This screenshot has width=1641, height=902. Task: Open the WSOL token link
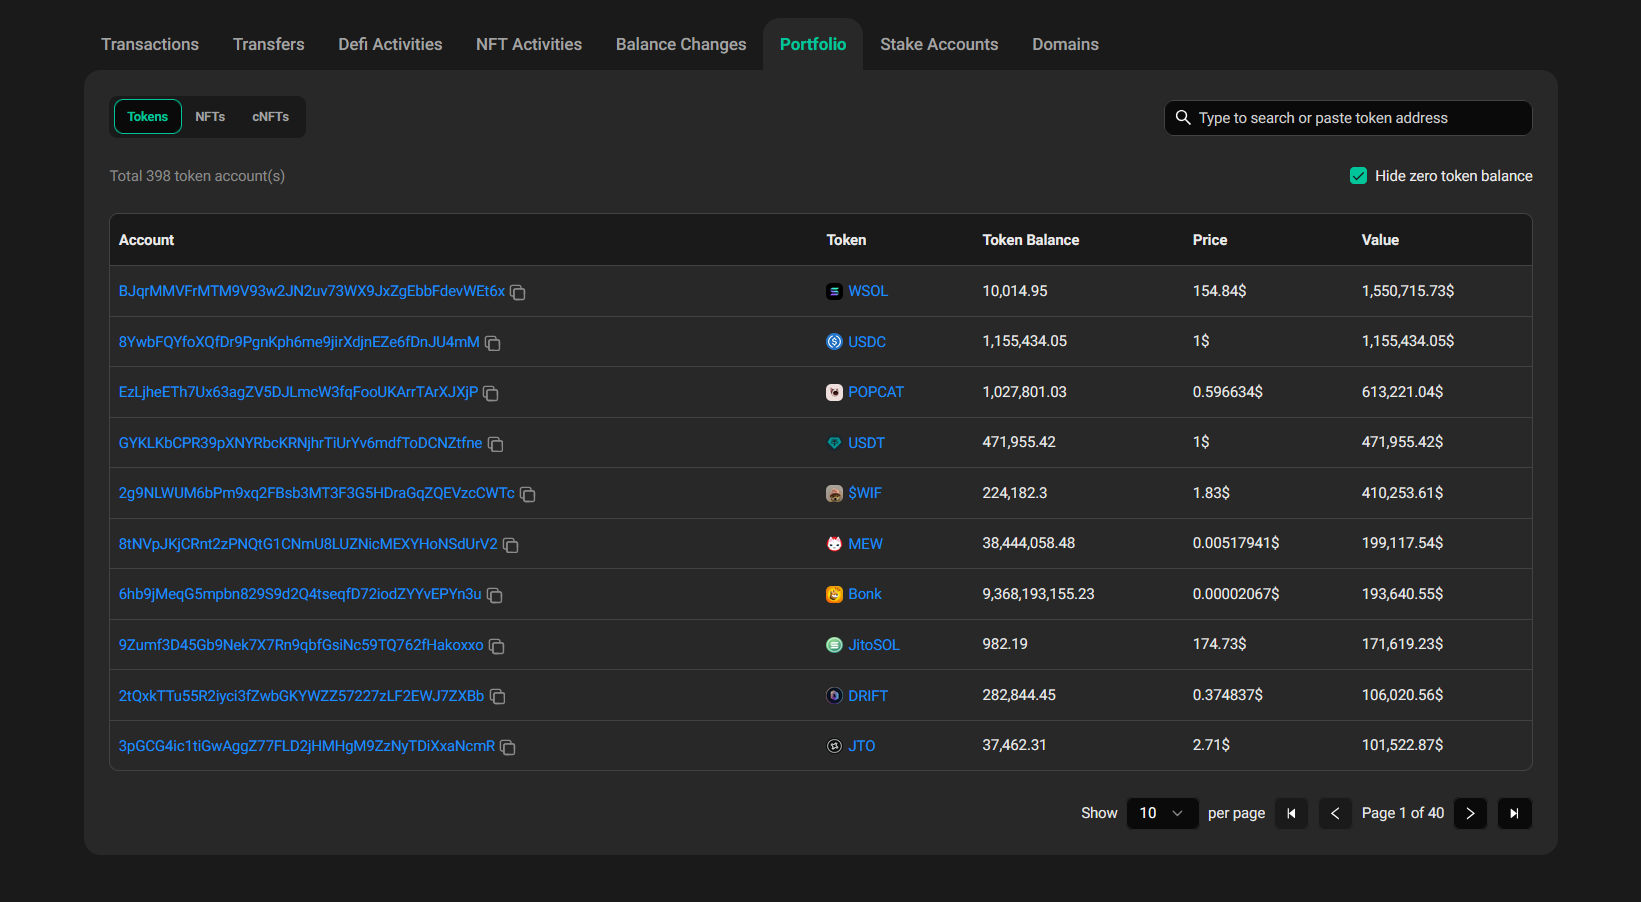[x=868, y=291]
